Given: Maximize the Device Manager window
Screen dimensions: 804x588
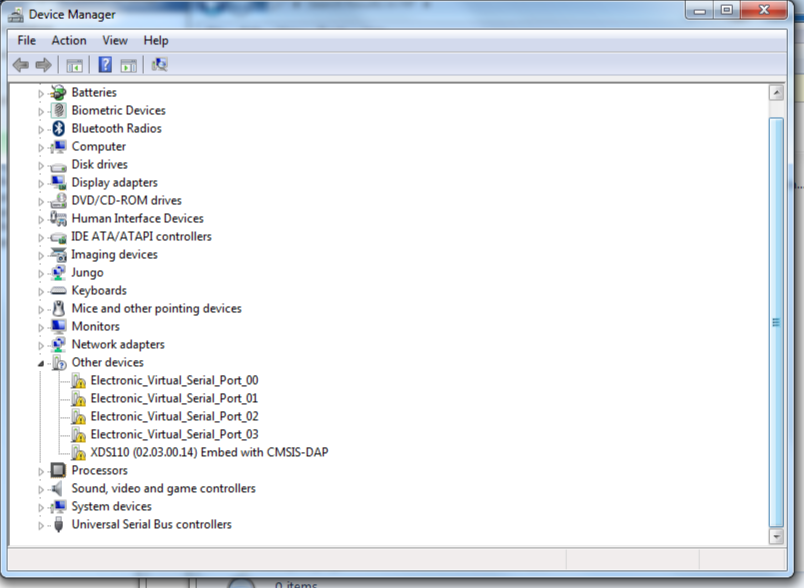Looking at the screenshot, I should pos(727,10).
